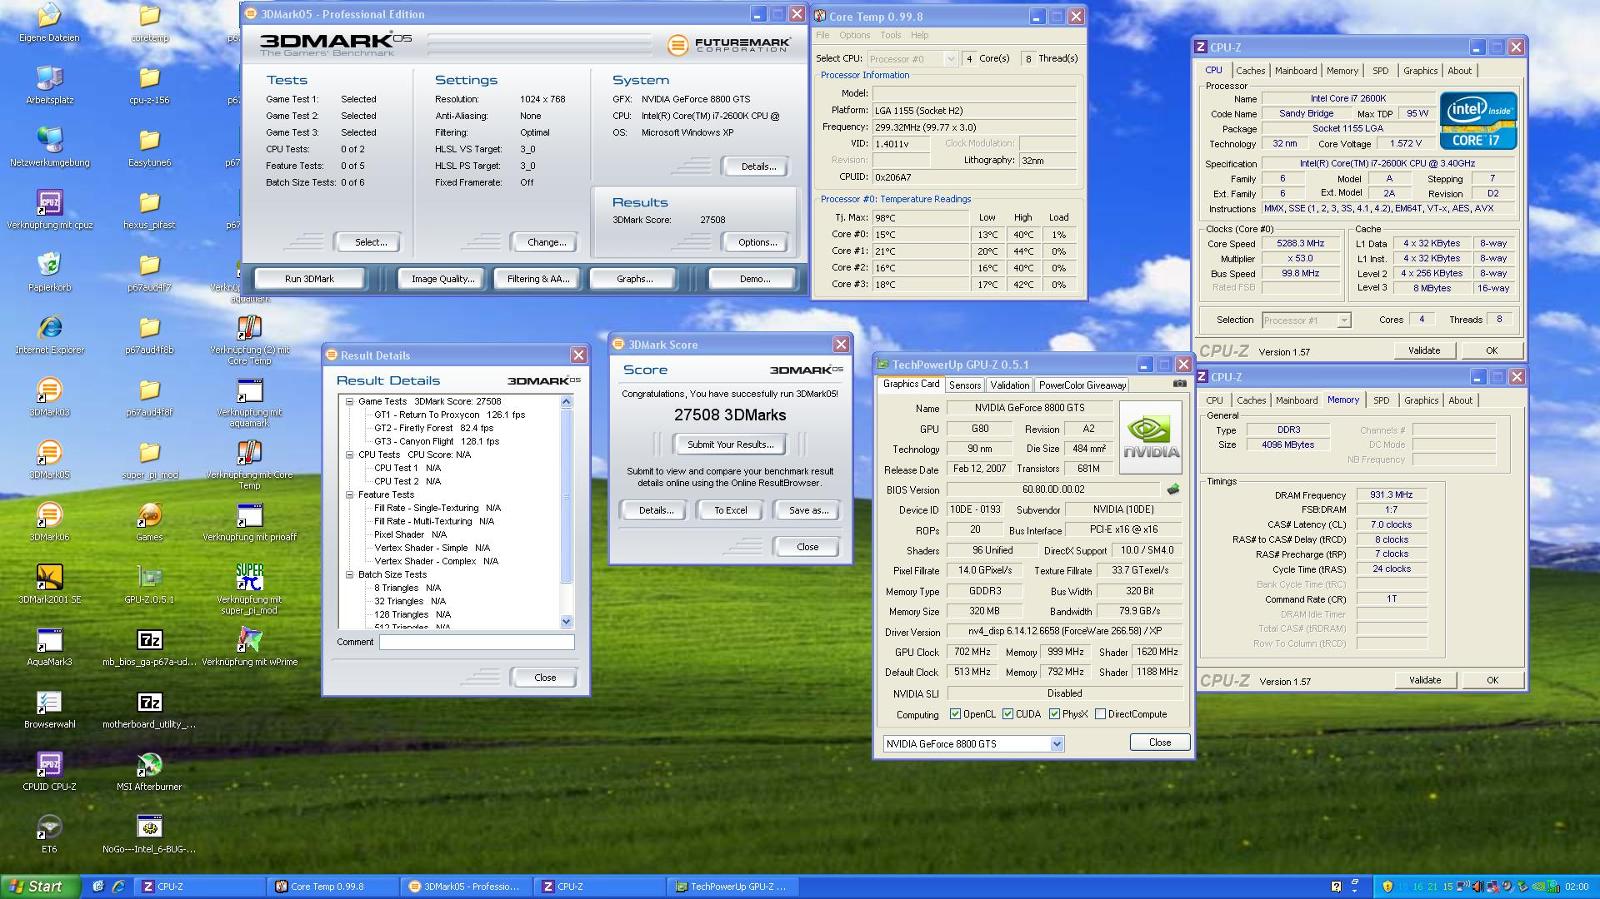Open the GeForce 8800 GTS dropdown in GPU-Z

coord(1057,744)
